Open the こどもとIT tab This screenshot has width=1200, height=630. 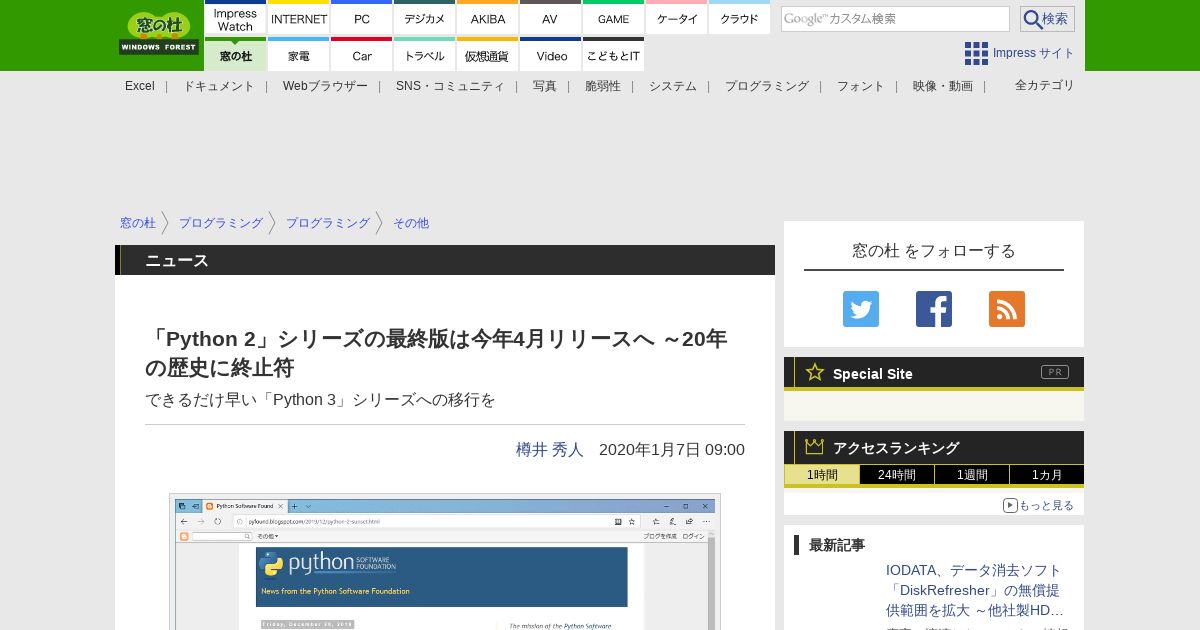tap(614, 55)
